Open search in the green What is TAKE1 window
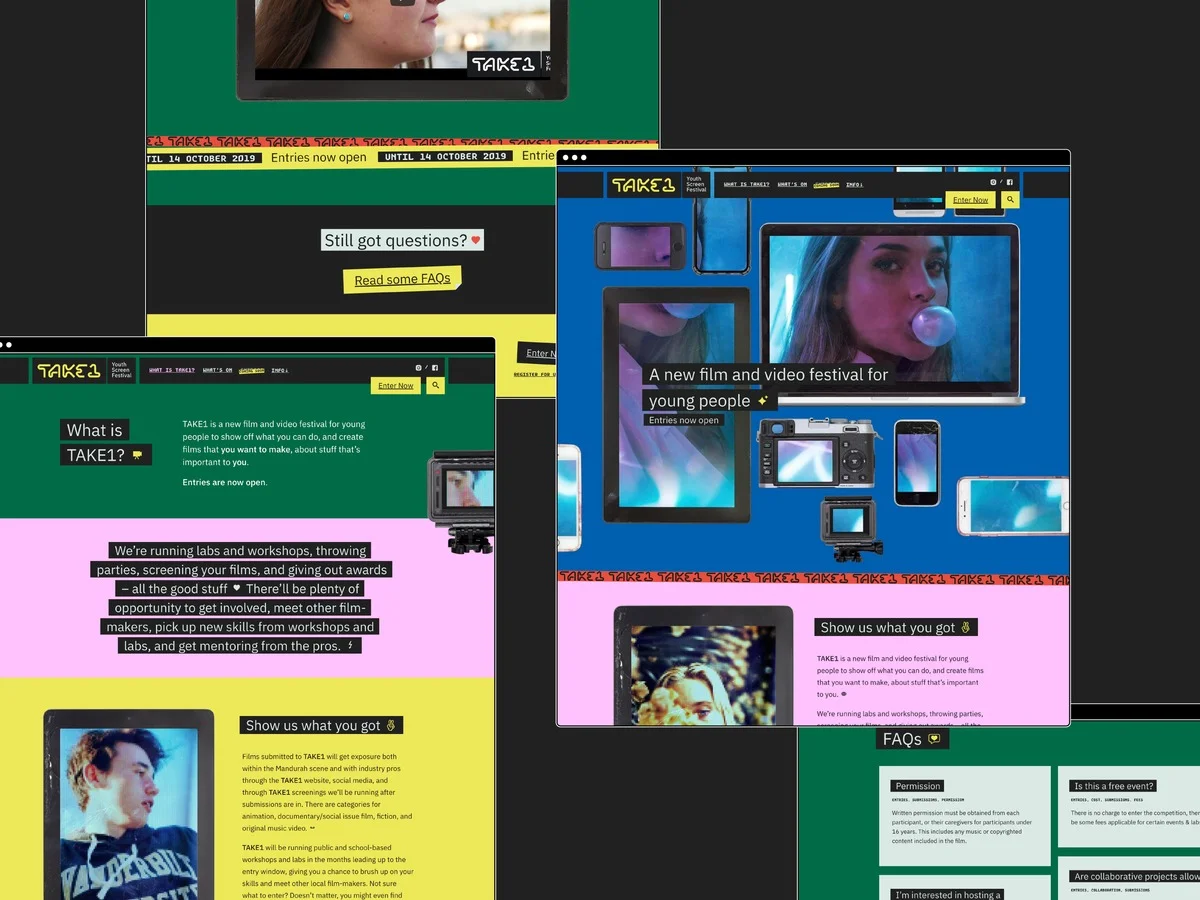Viewport: 1200px width, 900px height. (435, 385)
